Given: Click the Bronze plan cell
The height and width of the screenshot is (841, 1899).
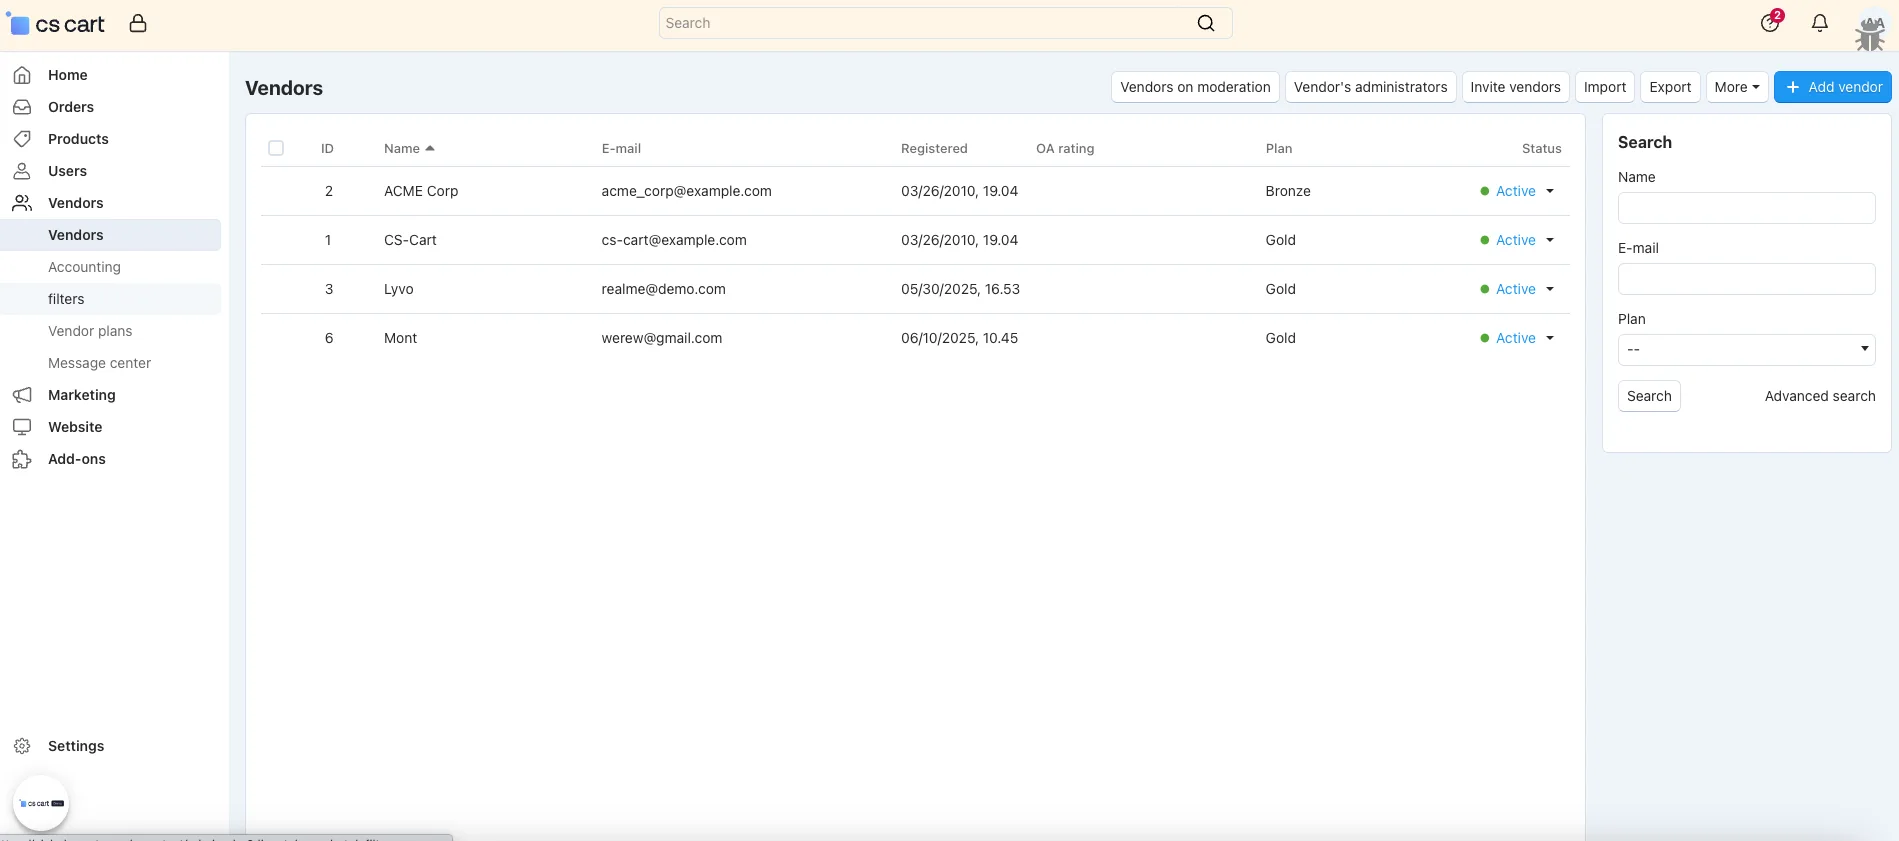Looking at the screenshot, I should point(1288,191).
